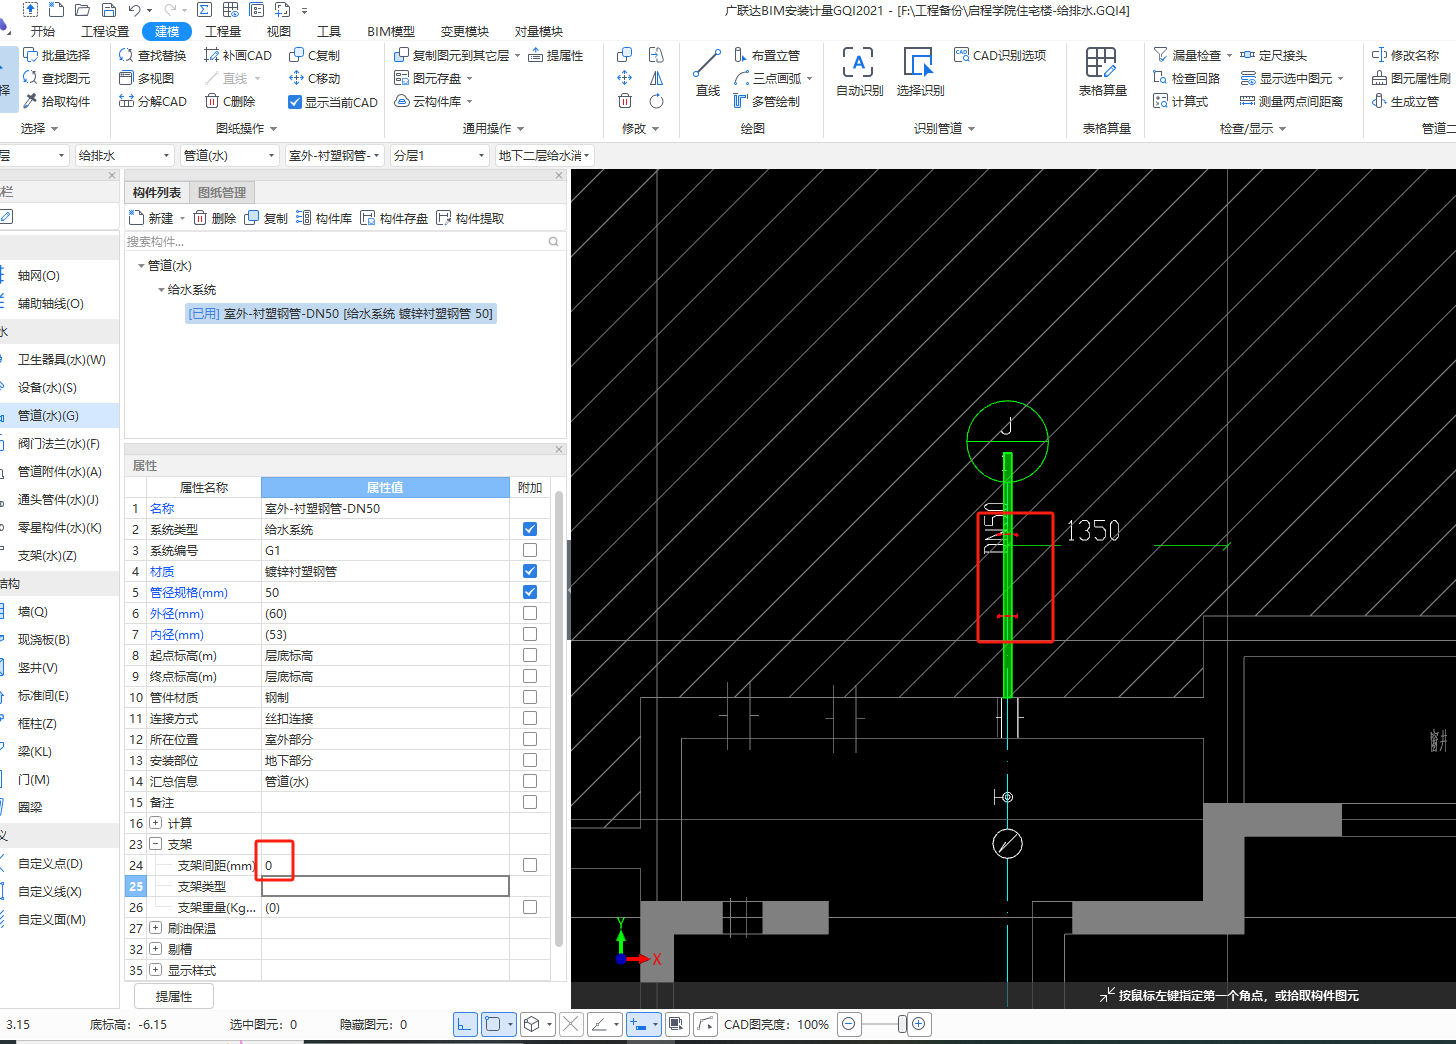
Task: Open the 地下二层给水消 drawing dropdown
Action: tap(544, 155)
